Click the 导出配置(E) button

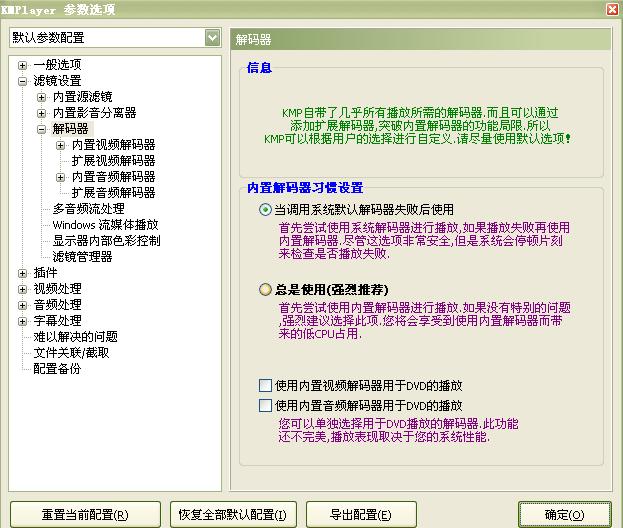pos(361,515)
